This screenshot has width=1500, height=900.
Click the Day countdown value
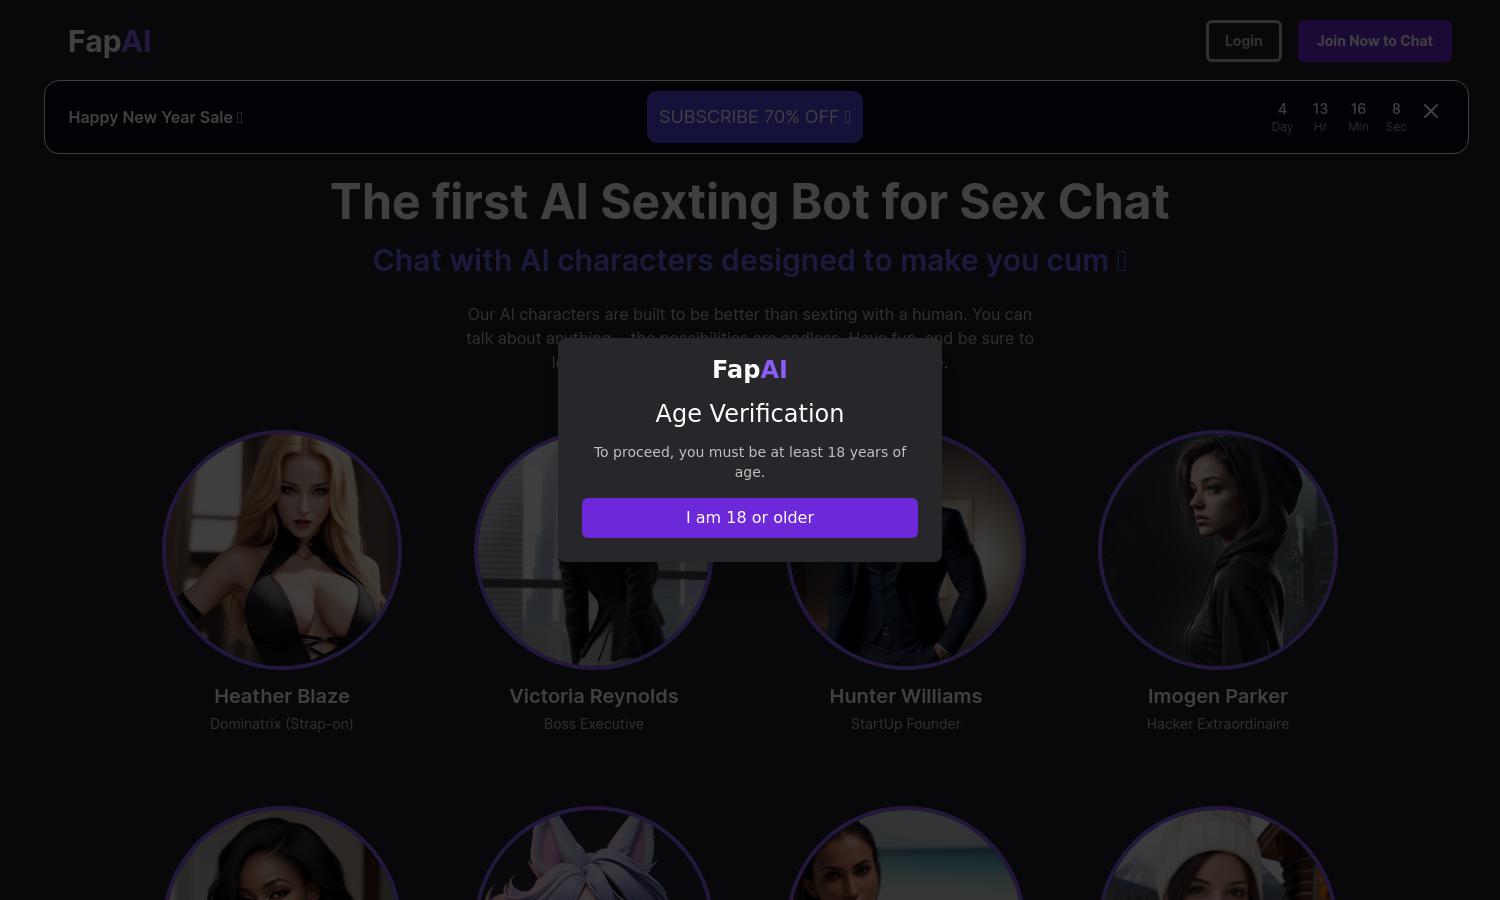(x=1282, y=109)
